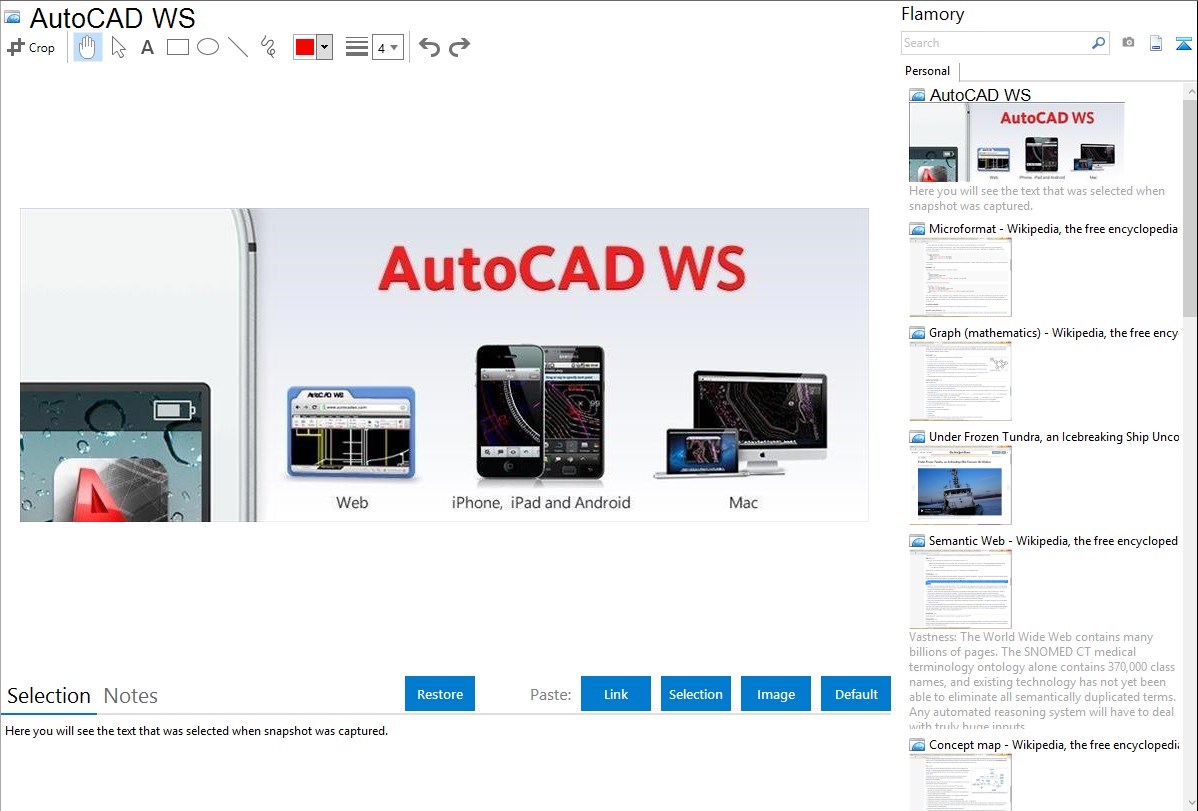Click the 'Vastness: The World Wide Web' description text
This screenshot has width=1198, height=811.
(1042, 681)
